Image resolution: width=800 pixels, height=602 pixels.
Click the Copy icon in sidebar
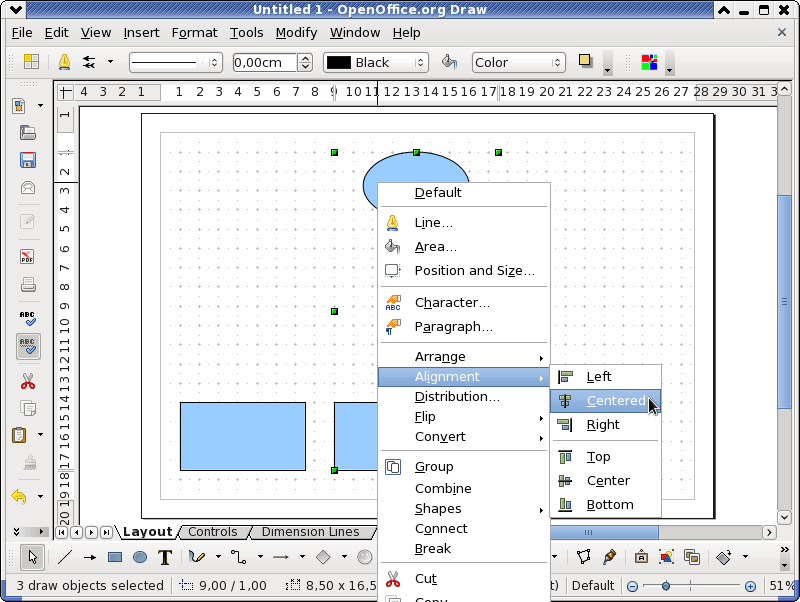pyautogui.click(x=28, y=409)
